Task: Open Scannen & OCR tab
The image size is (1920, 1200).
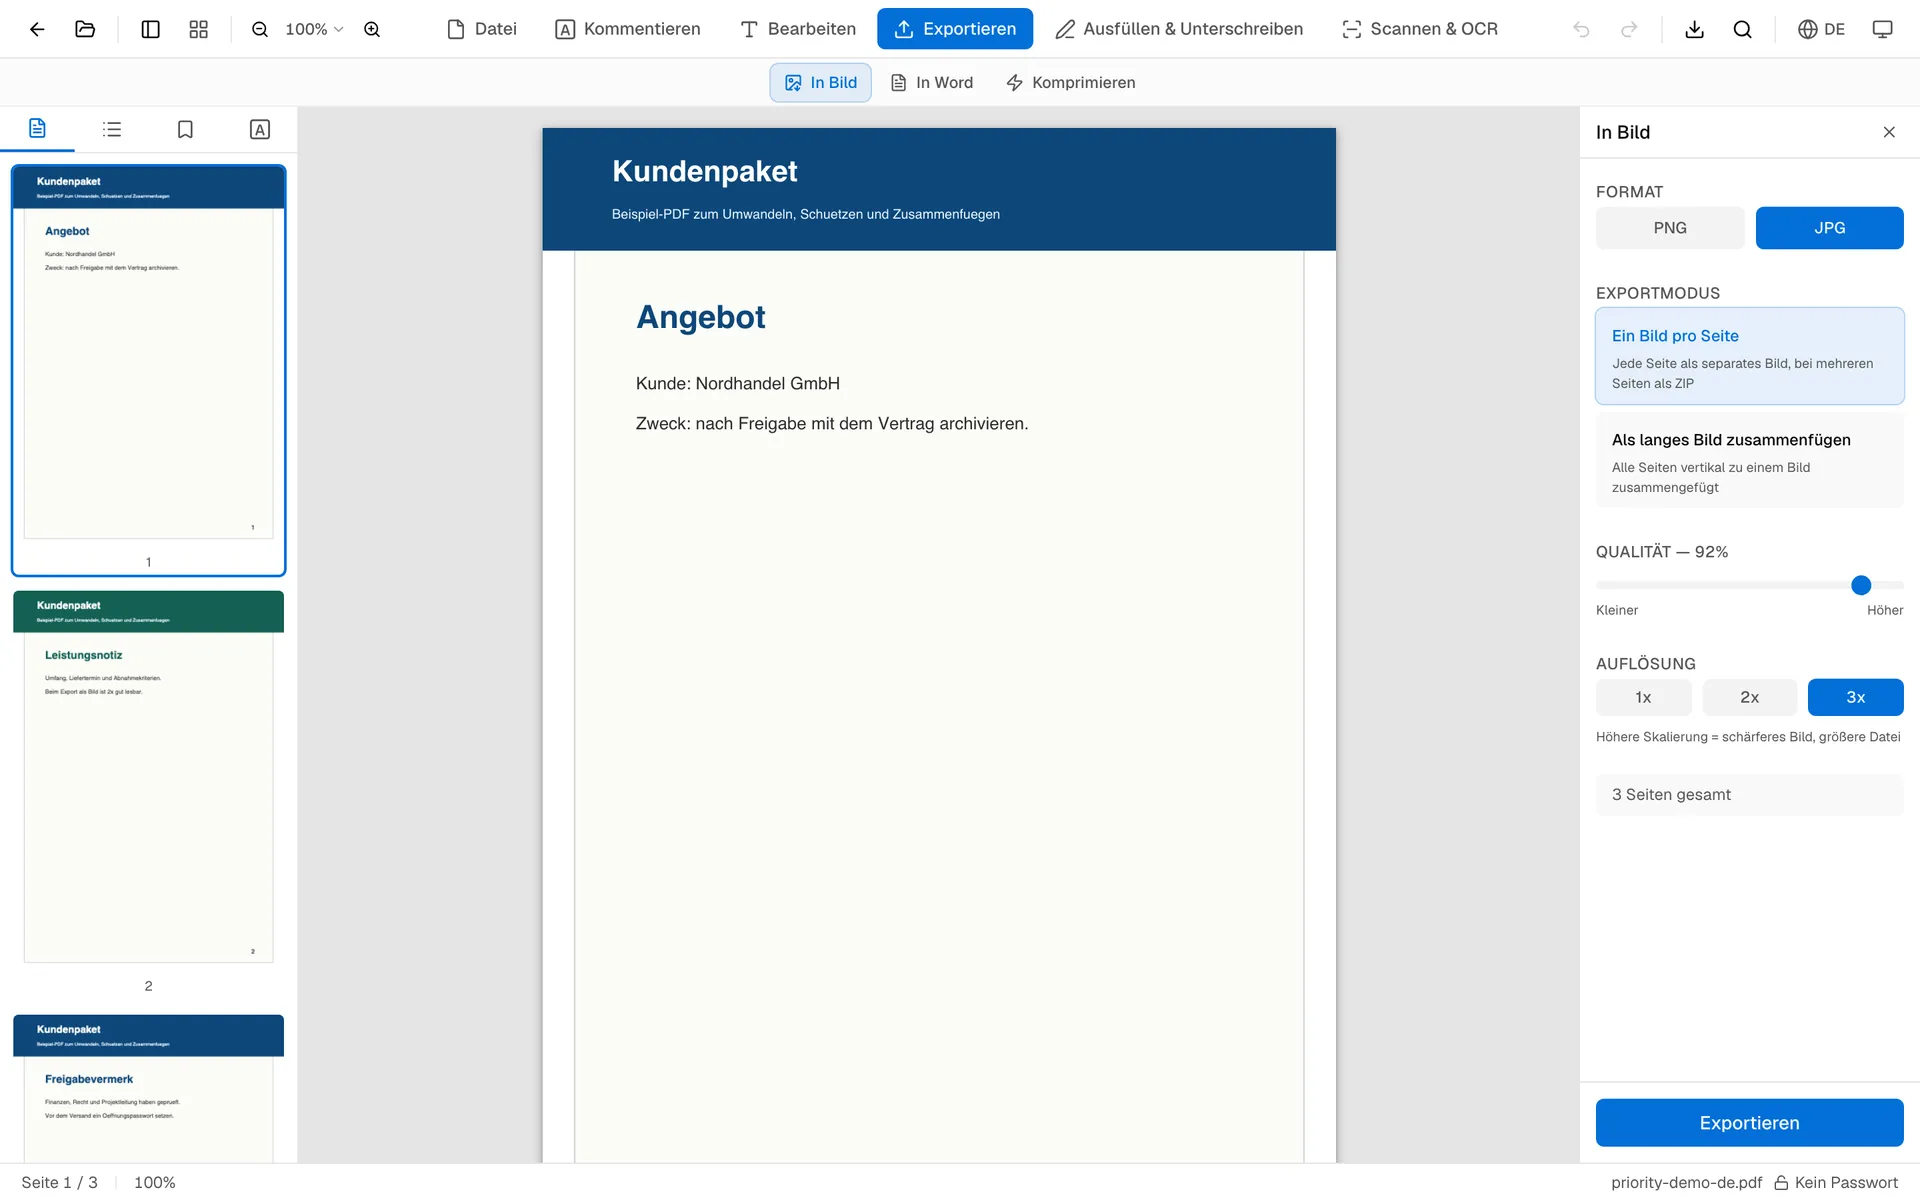Action: point(1420,29)
